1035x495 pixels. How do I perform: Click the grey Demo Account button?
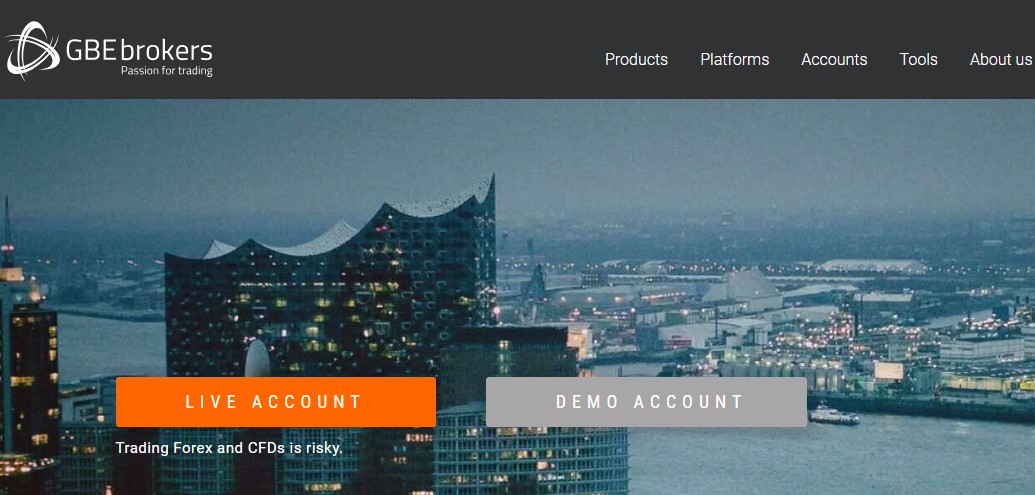[x=646, y=402]
